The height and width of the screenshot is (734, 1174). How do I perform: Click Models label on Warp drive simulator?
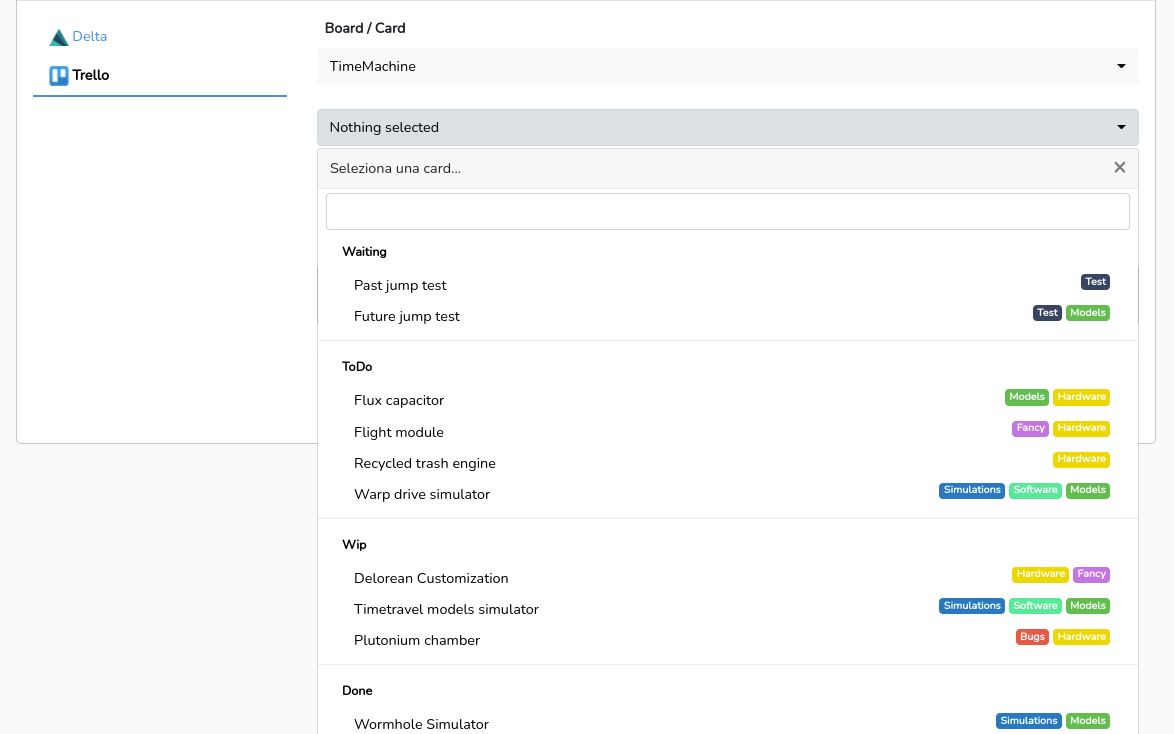point(1088,490)
